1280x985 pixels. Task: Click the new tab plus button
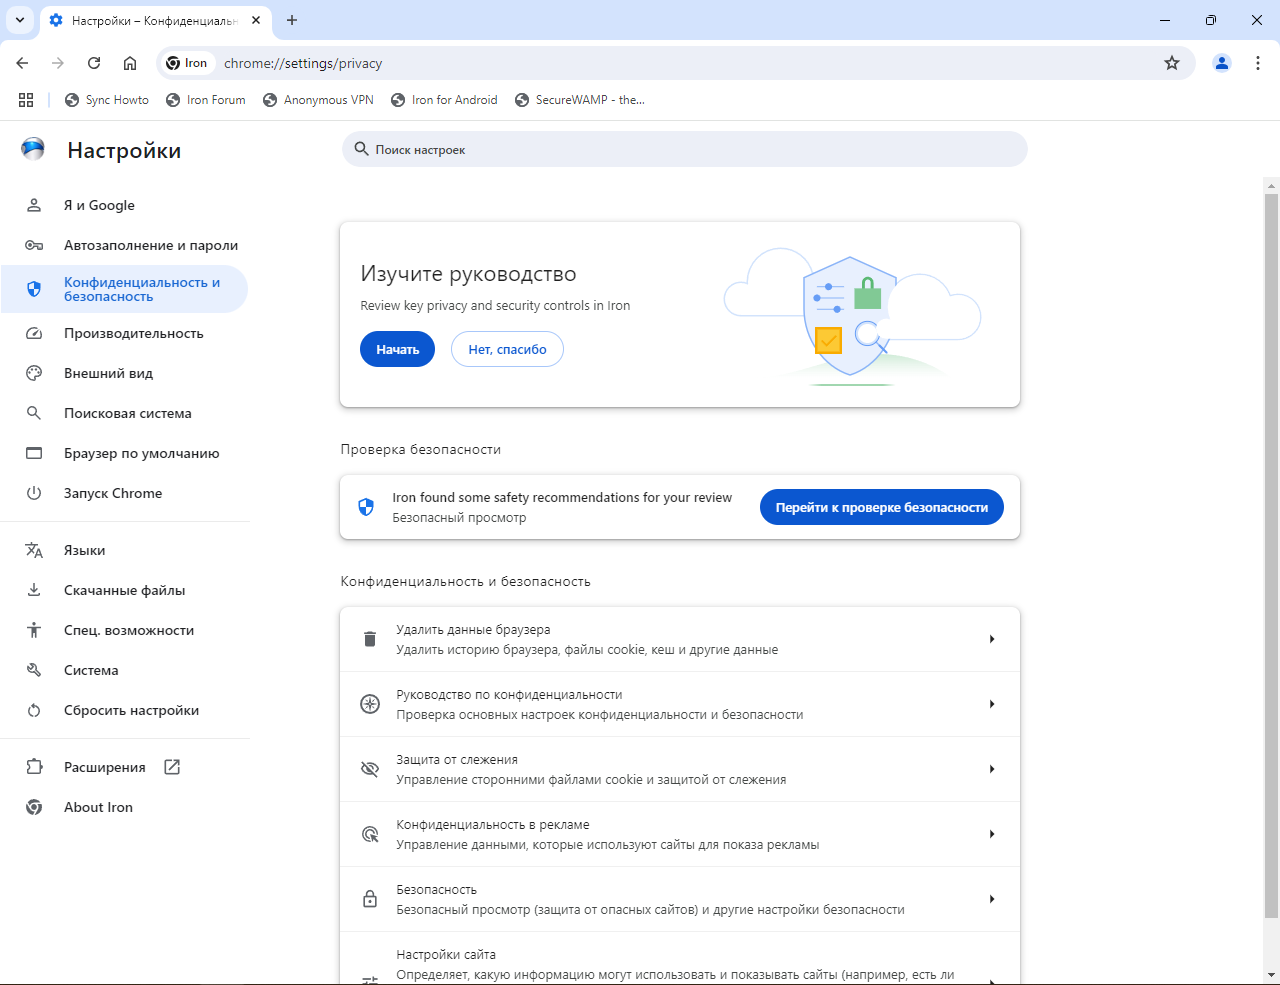292,20
